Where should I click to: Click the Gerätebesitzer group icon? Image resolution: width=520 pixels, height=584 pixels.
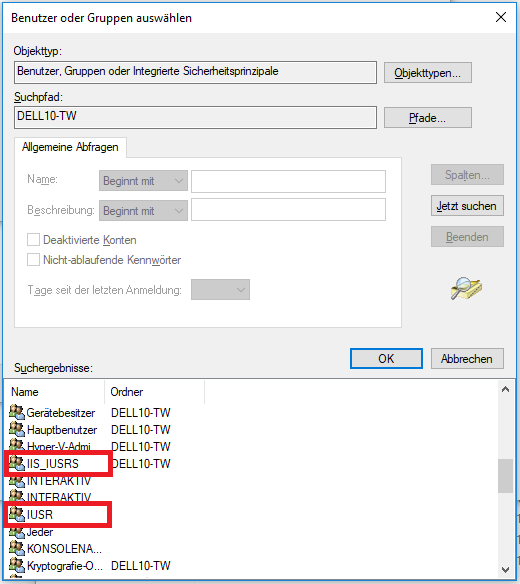pyautogui.click(x=17, y=412)
